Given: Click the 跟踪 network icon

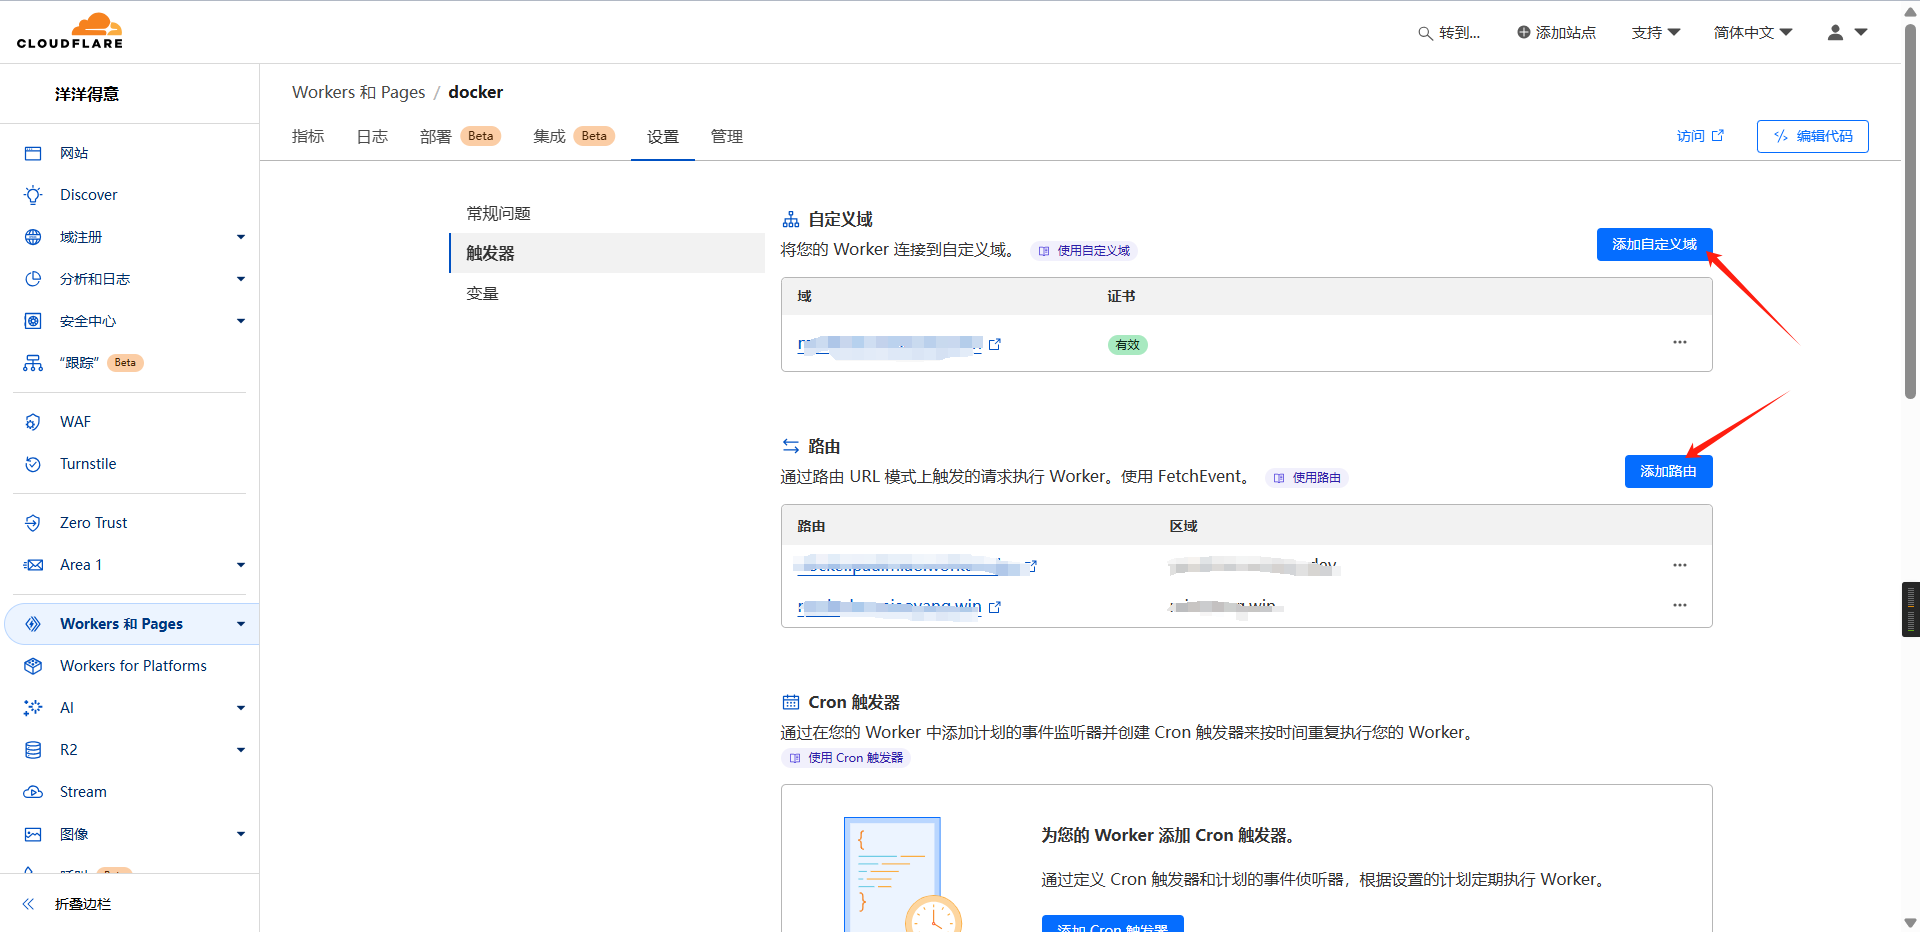Looking at the screenshot, I should click(x=33, y=363).
